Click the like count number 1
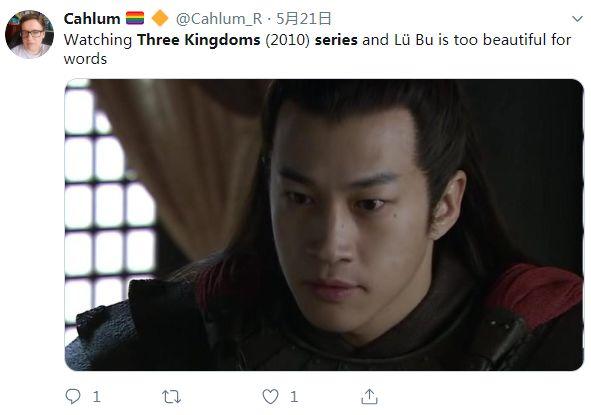Screen dimensions: 591x415 pyautogui.click(x=294, y=397)
